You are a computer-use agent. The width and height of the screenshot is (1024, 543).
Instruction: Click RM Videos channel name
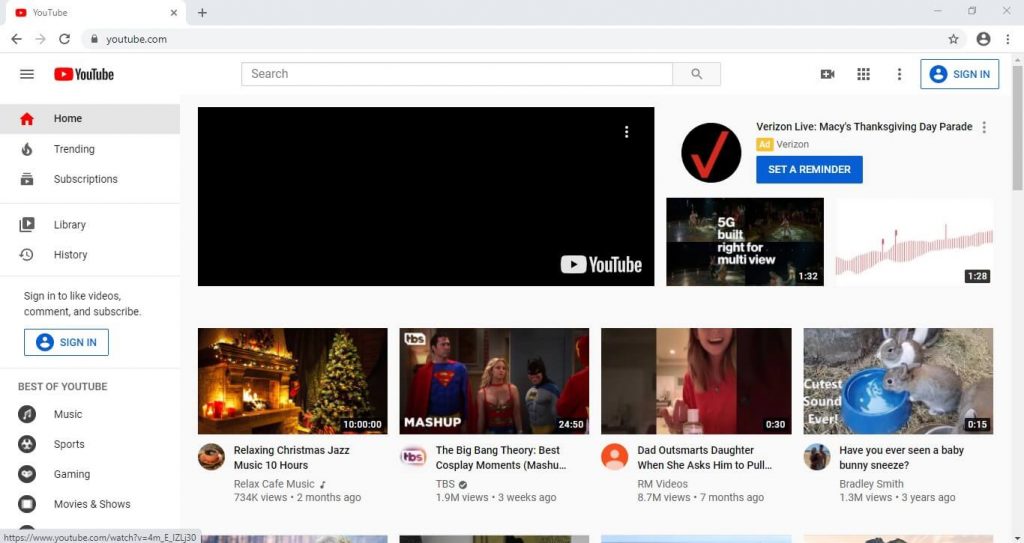pos(662,484)
